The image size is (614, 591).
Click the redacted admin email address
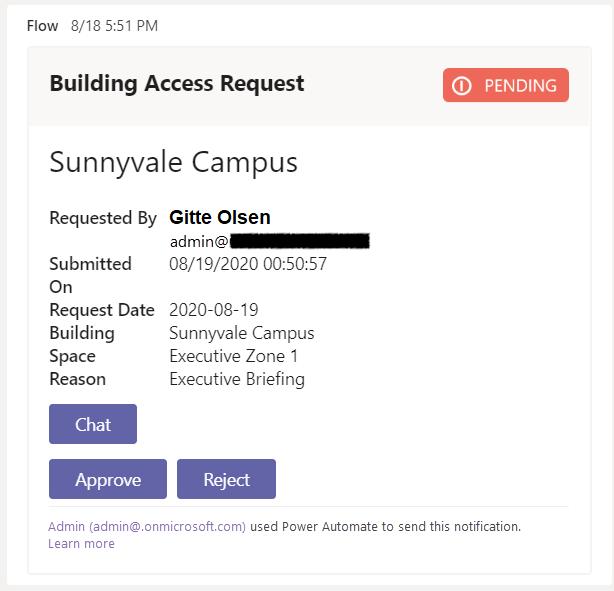click(x=270, y=240)
